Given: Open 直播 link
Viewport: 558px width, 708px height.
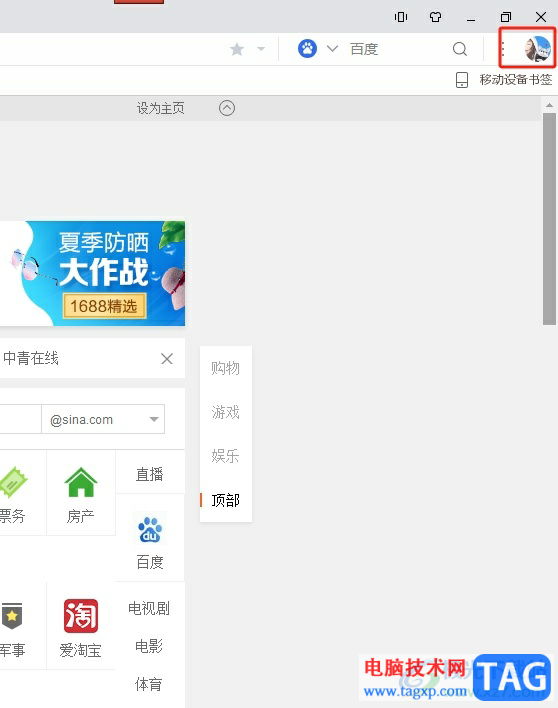Looking at the screenshot, I should 149,474.
